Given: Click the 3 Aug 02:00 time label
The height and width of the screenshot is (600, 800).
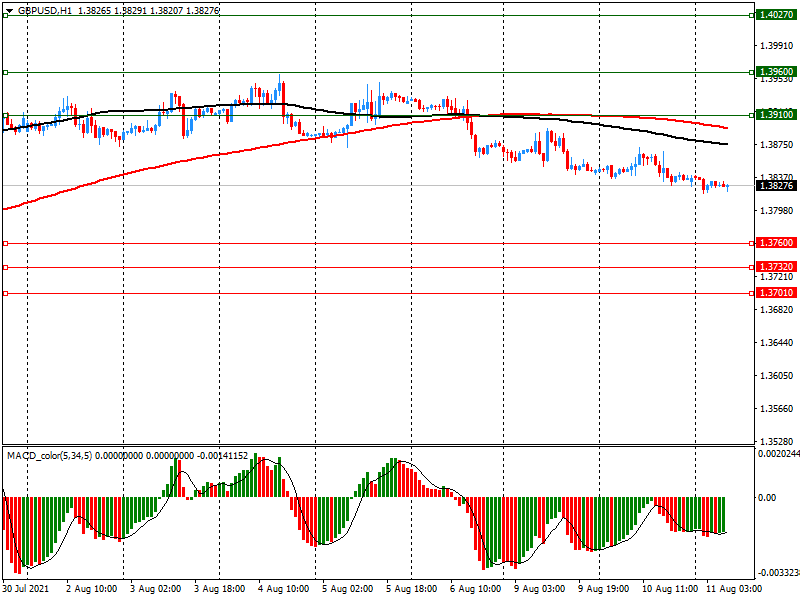Looking at the screenshot, I should pyautogui.click(x=156, y=588).
